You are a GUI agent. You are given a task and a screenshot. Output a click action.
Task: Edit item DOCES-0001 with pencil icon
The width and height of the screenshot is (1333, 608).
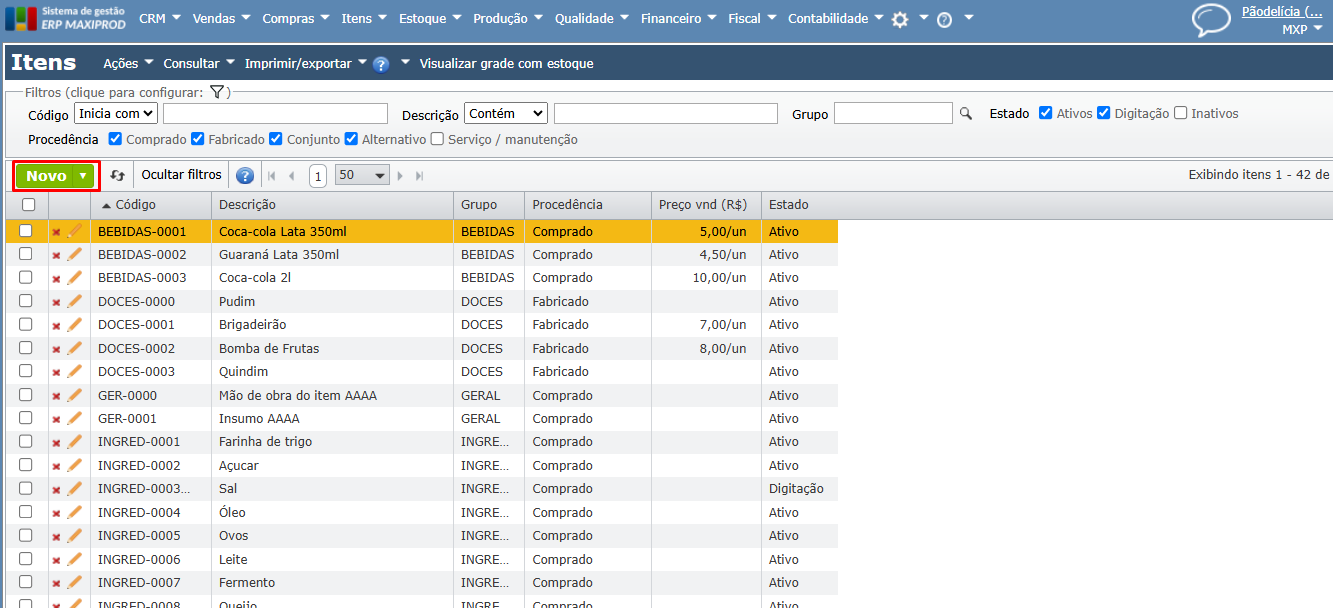click(74, 325)
